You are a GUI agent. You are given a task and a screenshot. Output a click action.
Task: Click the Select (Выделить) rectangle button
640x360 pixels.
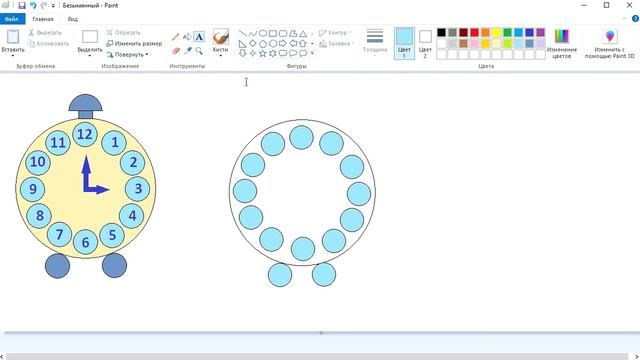click(90, 37)
